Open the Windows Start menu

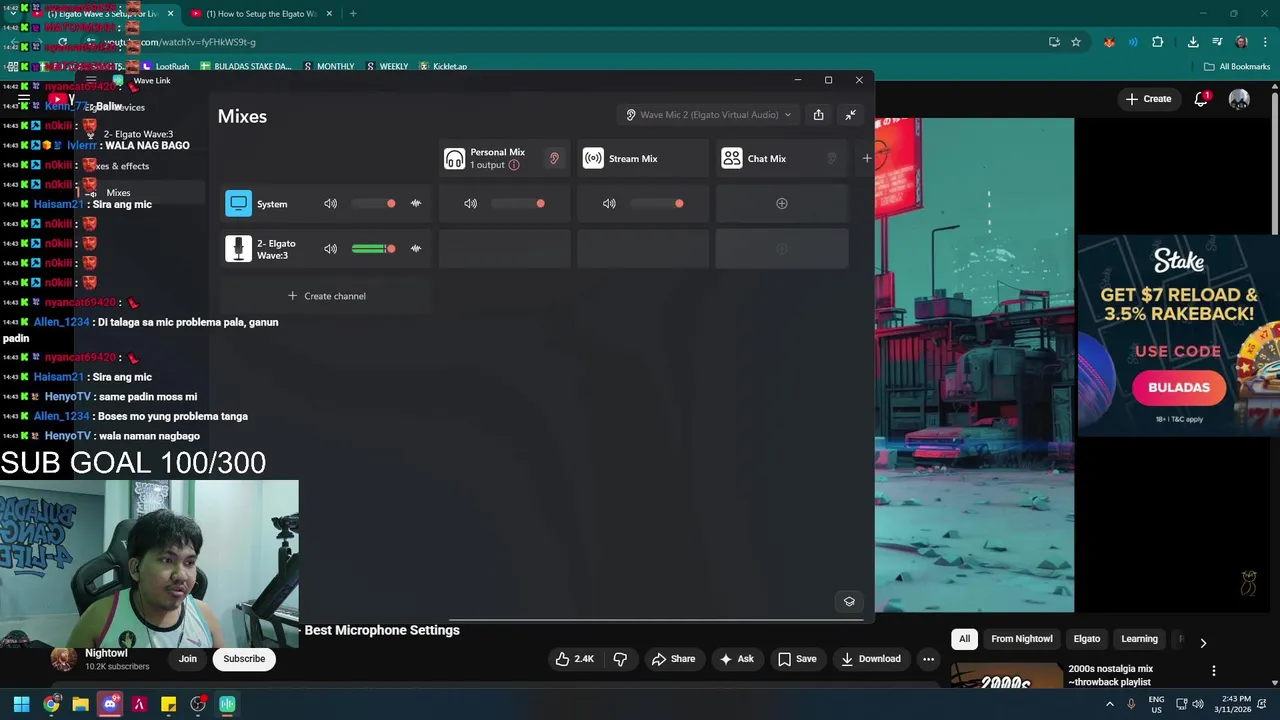pos(21,704)
